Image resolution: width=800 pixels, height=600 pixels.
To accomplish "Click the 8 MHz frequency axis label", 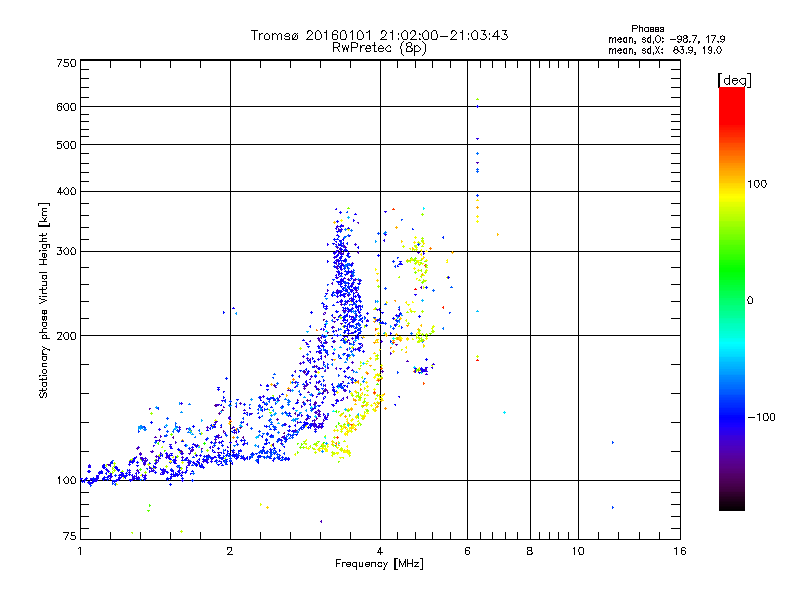I will [x=530, y=551].
